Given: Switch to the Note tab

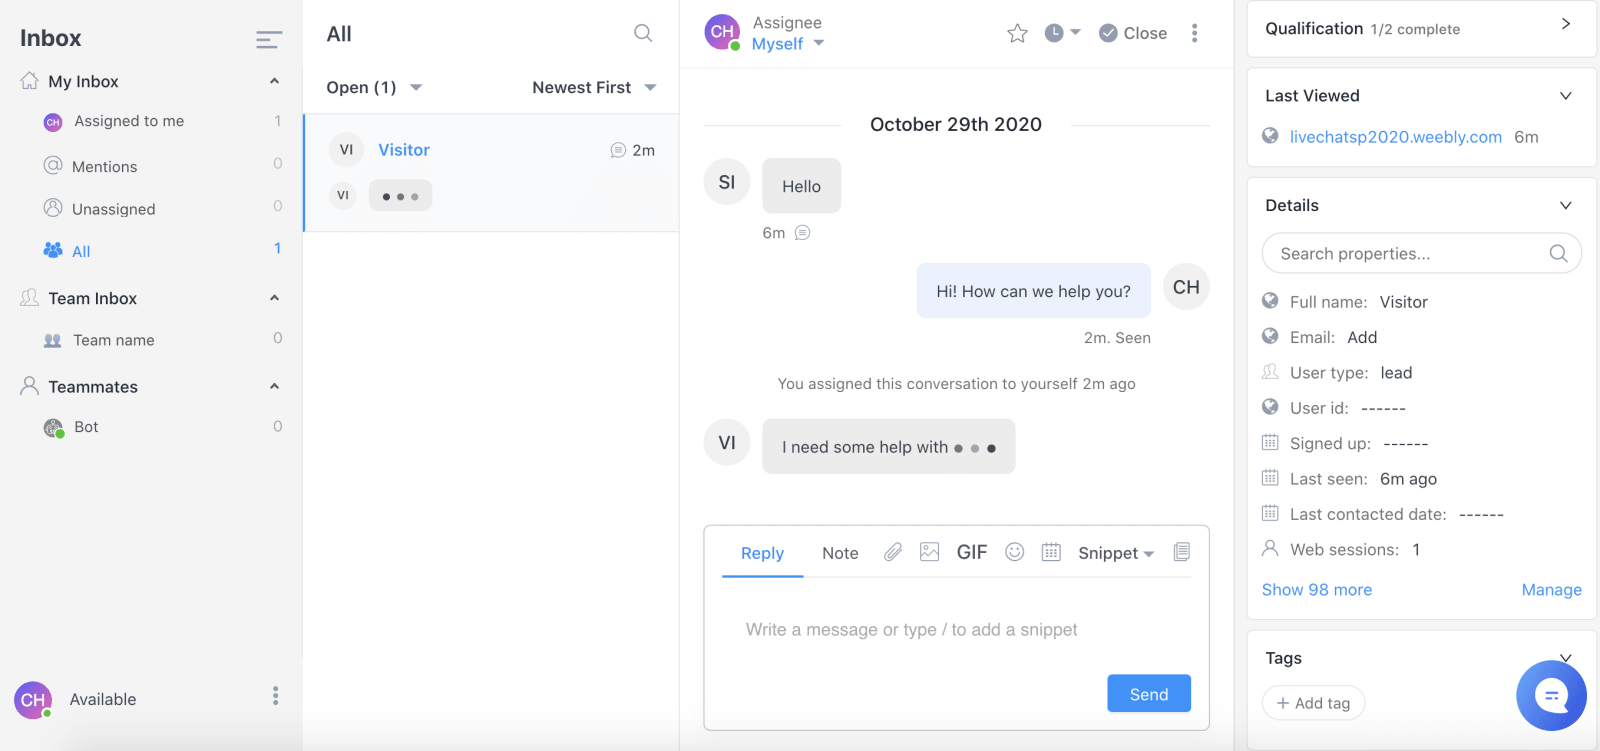Looking at the screenshot, I should pos(840,553).
